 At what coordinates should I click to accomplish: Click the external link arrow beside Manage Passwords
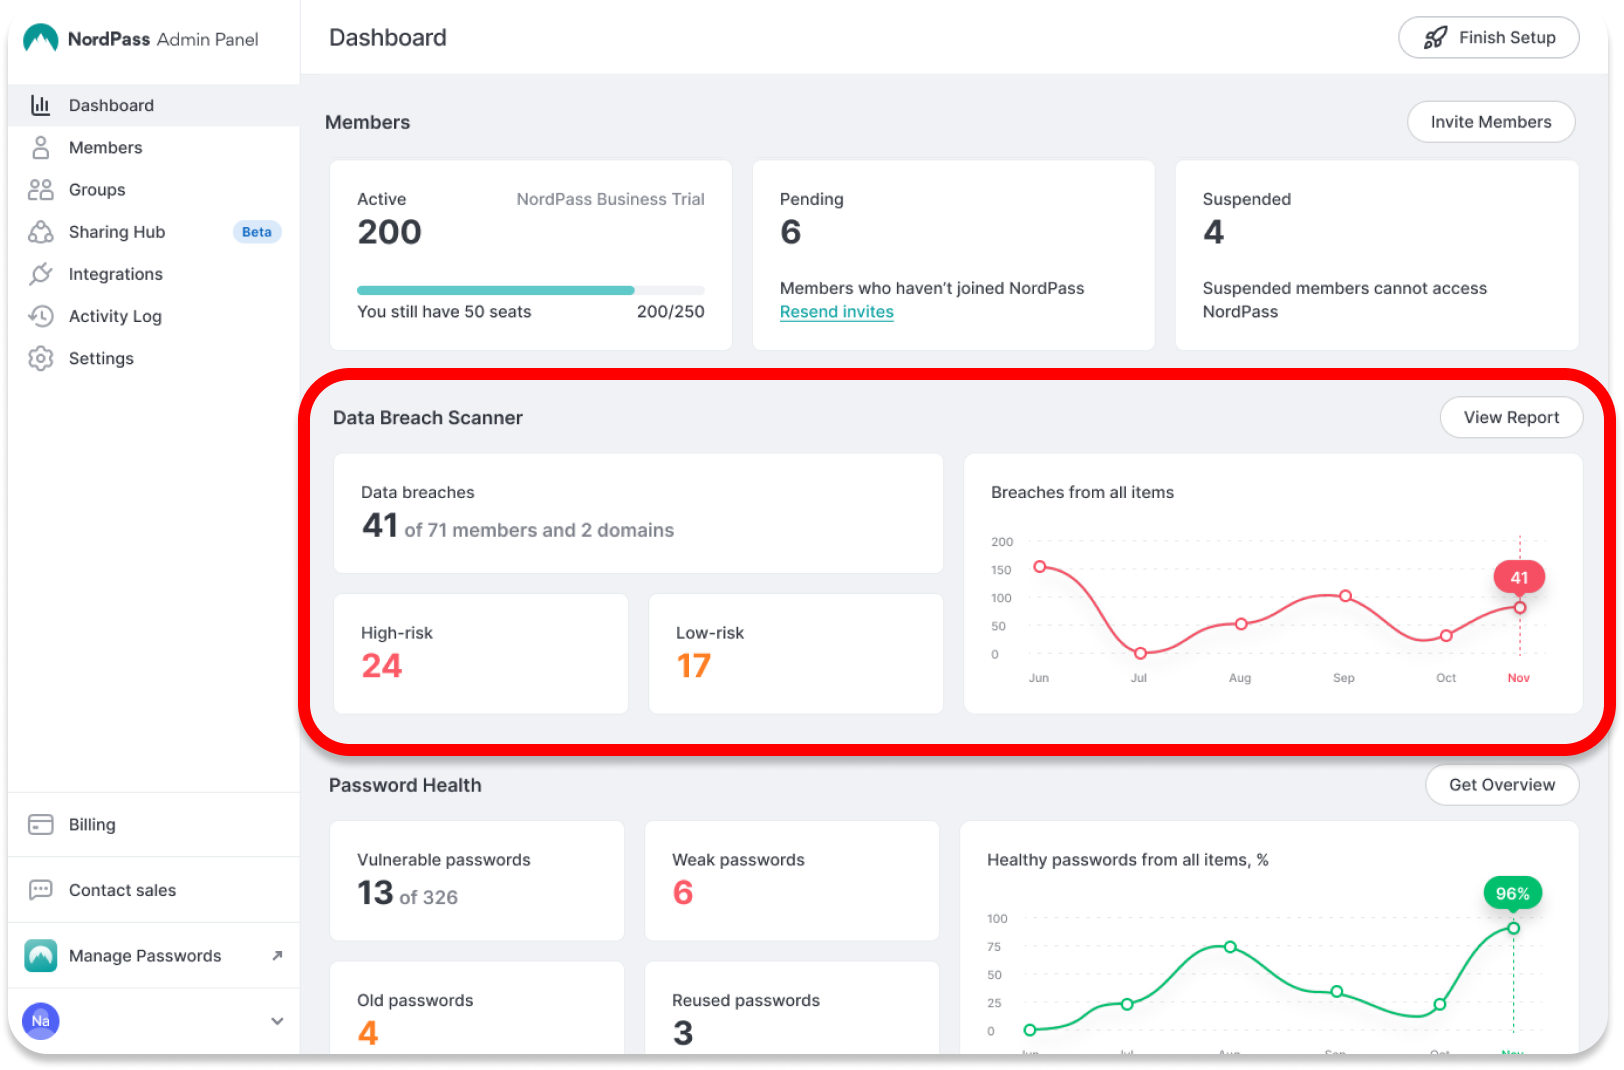point(277,956)
